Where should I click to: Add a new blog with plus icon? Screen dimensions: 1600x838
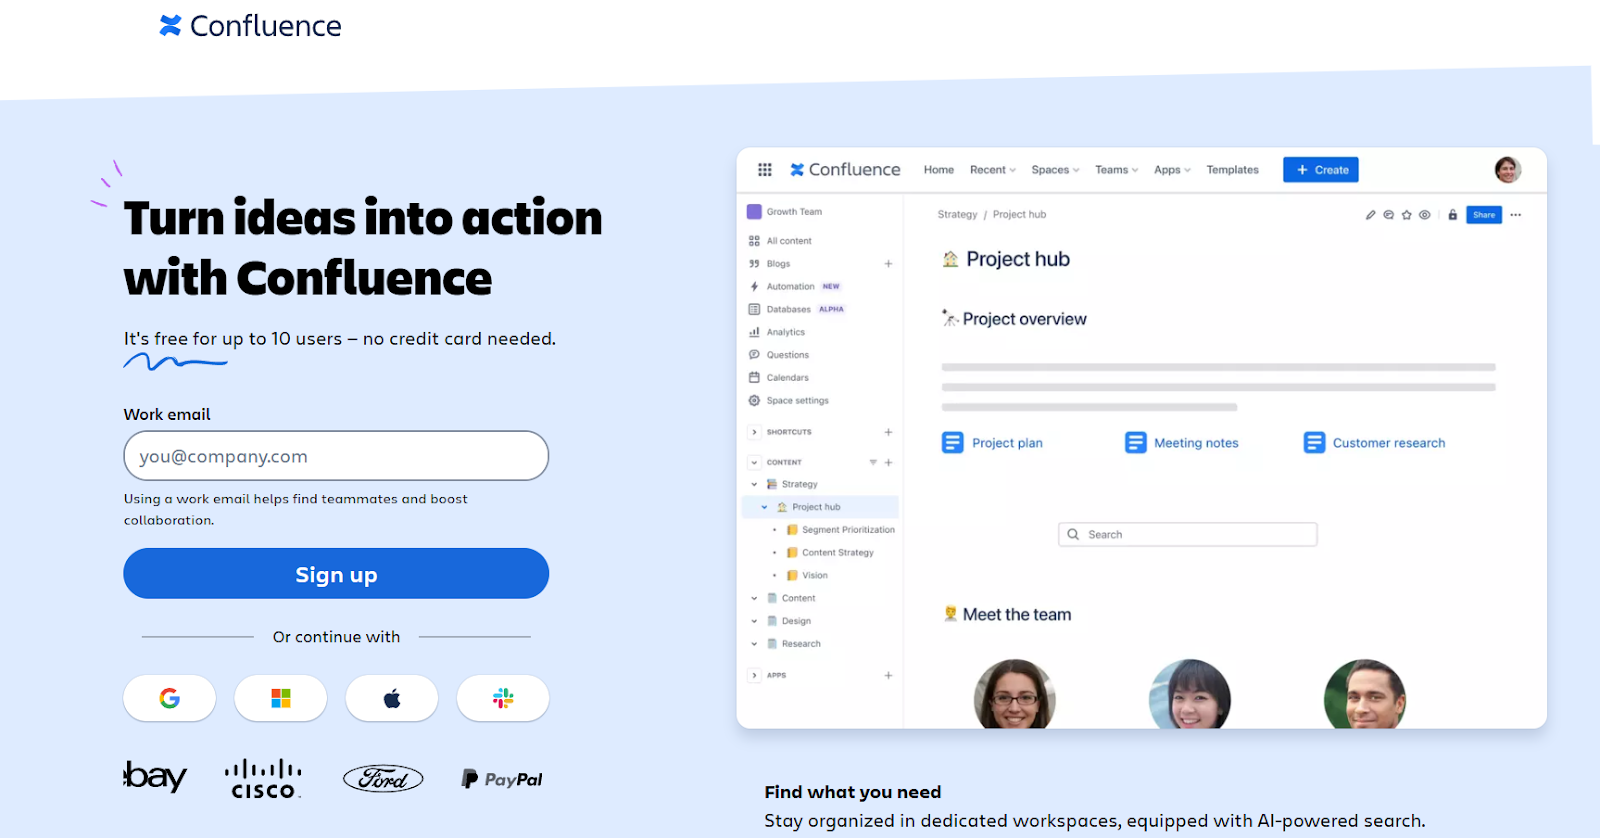[888, 264]
